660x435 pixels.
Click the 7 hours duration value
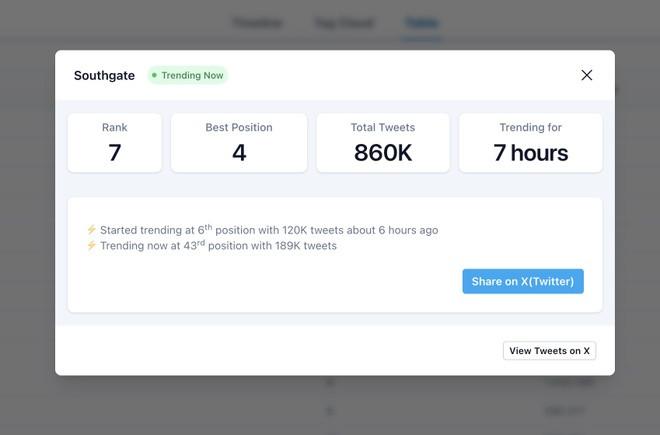(x=530, y=152)
